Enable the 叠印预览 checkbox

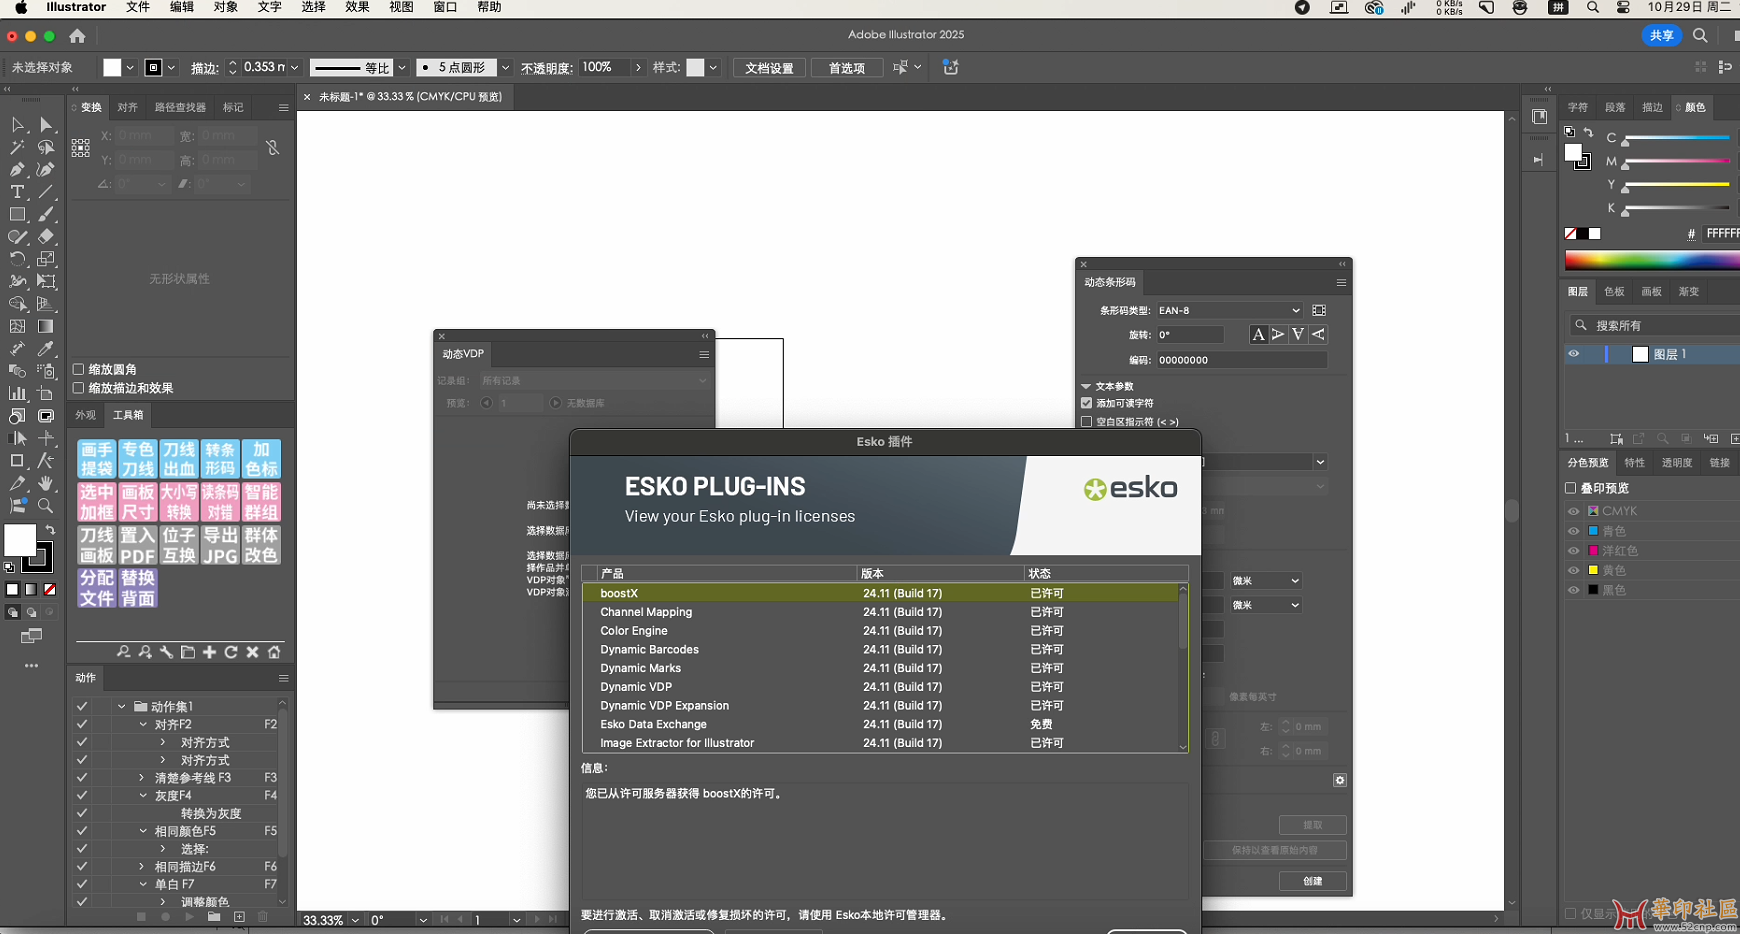[x=1570, y=488]
